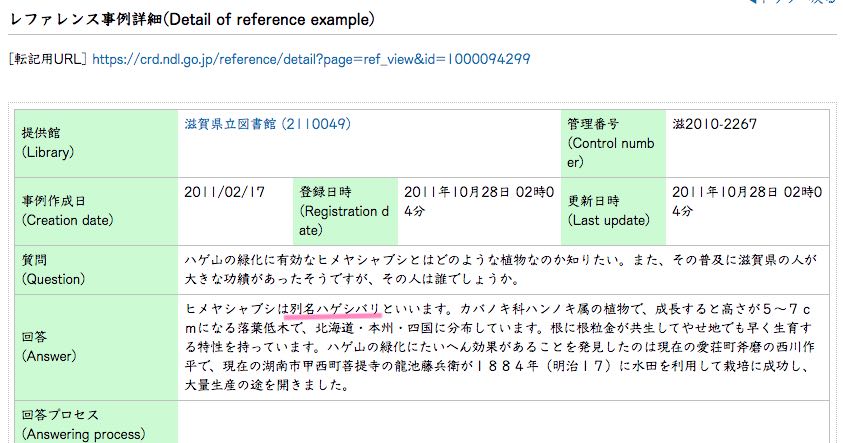Image resolution: width=843 pixels, height=443 pixels.
Task: Click the 回答 (Answer) label cell
Action: pos(96,347)
